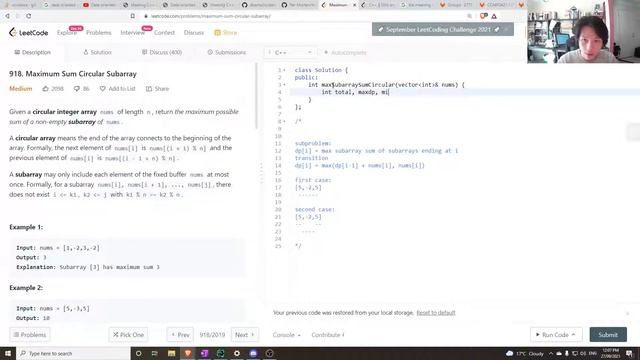
Task: Dismiss the restored code notice
Action: (627, 313)
